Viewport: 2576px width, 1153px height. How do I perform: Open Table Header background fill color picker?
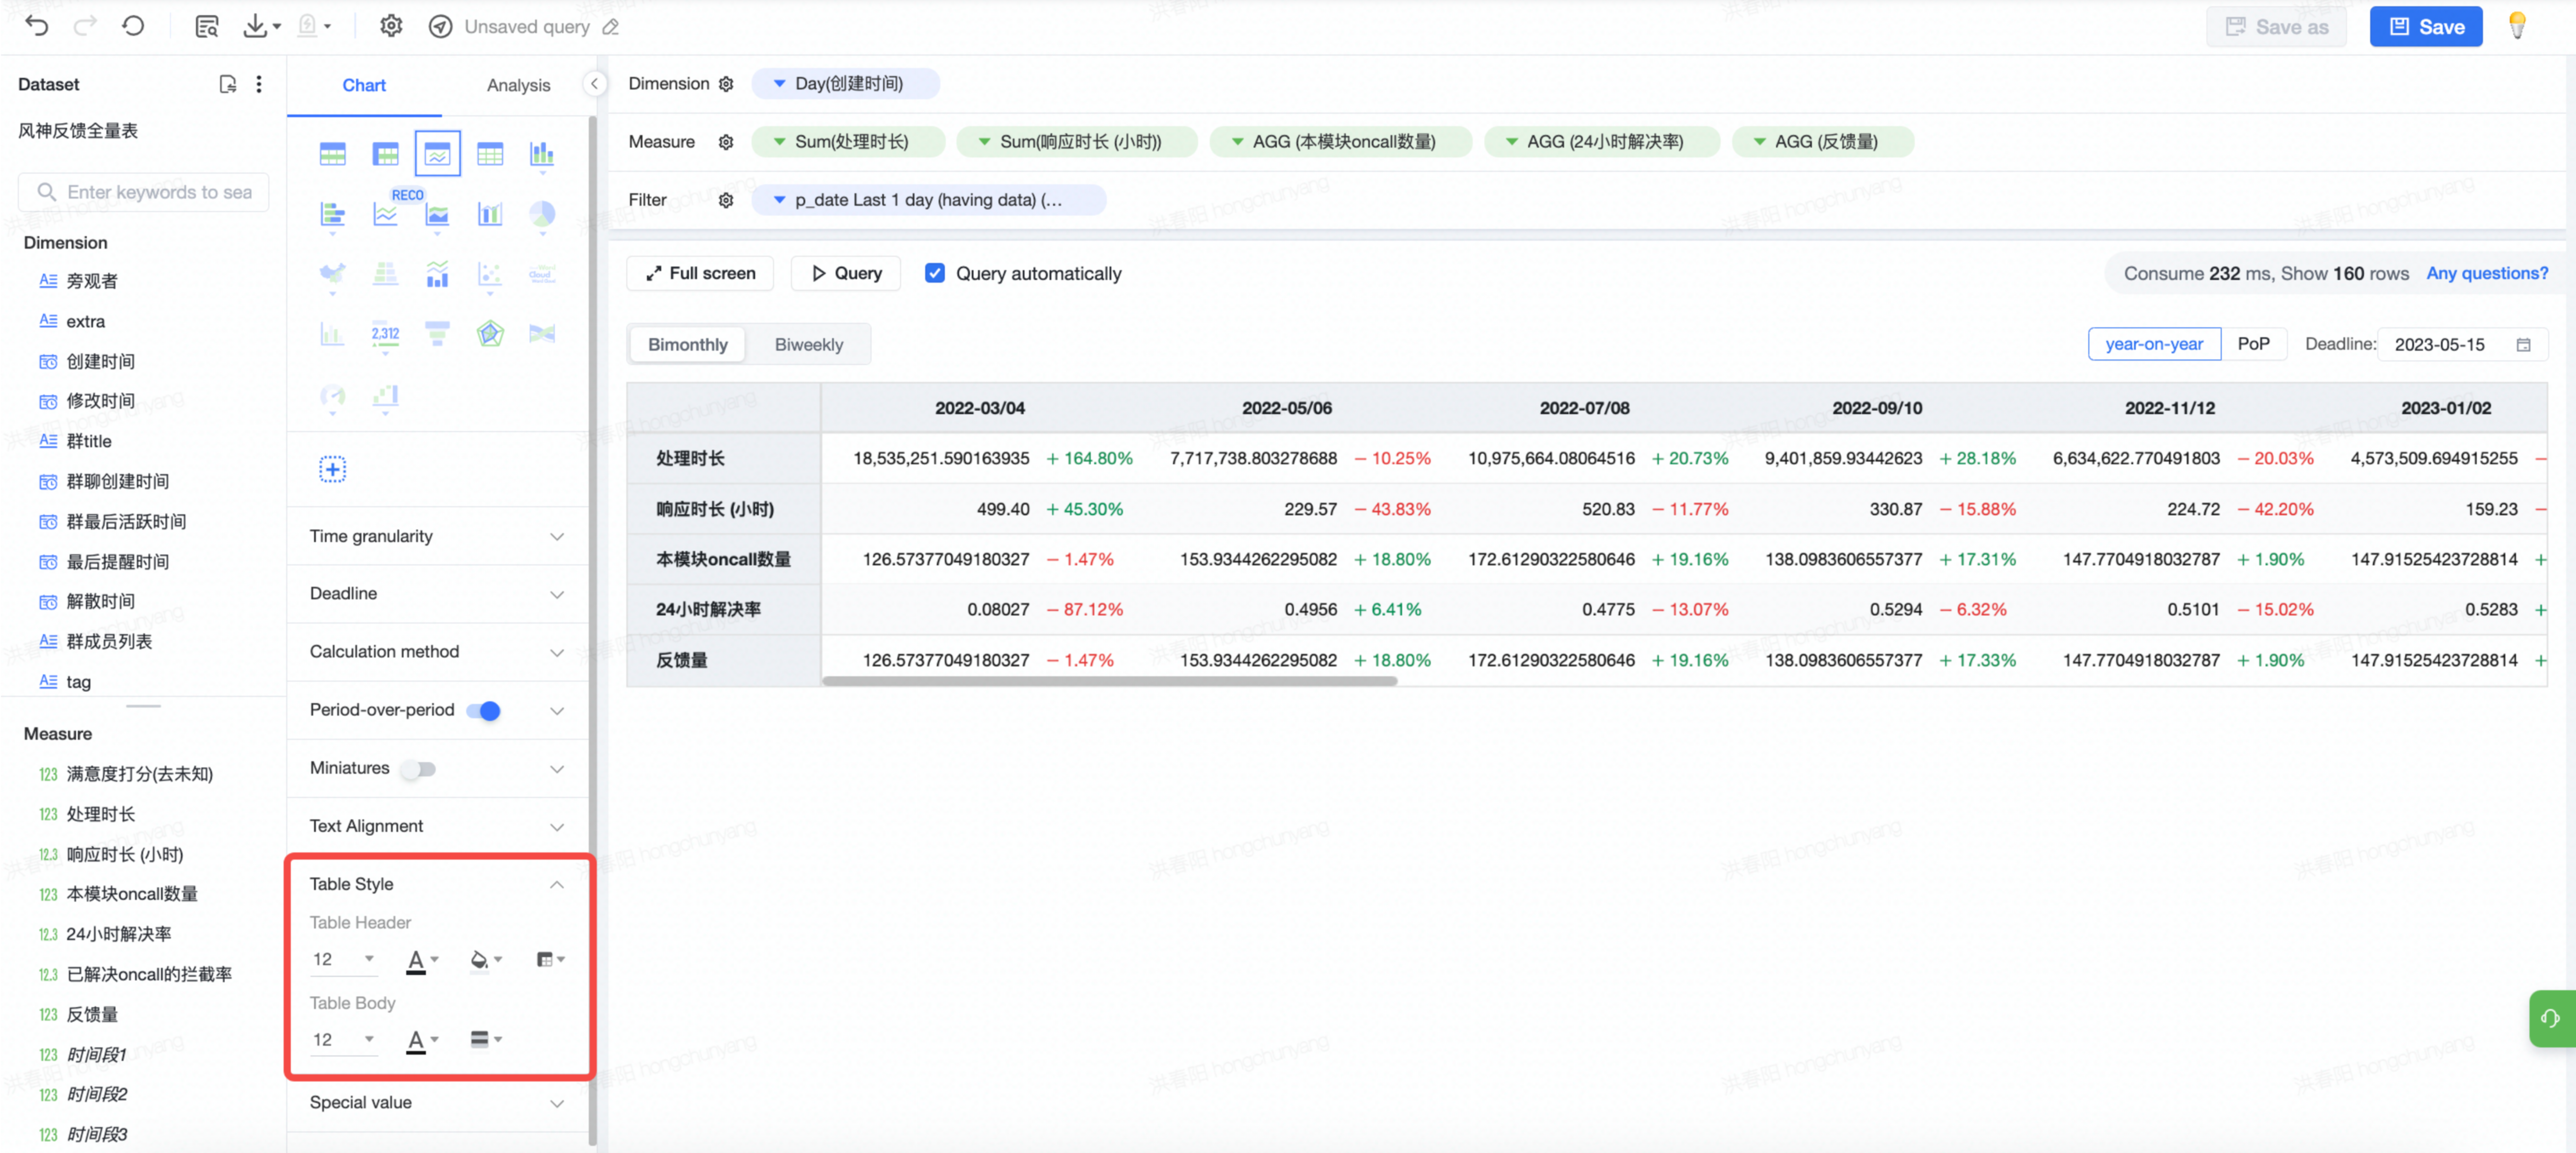tap(486, 960)
